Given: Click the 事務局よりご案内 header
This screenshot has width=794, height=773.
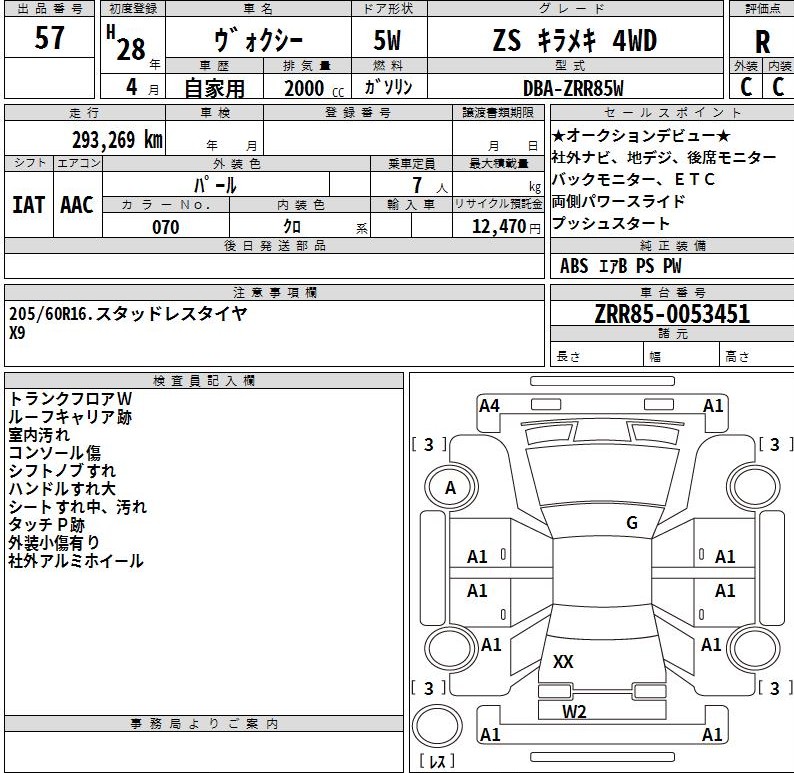Looking at the screenshot, I should pos(204,724).
